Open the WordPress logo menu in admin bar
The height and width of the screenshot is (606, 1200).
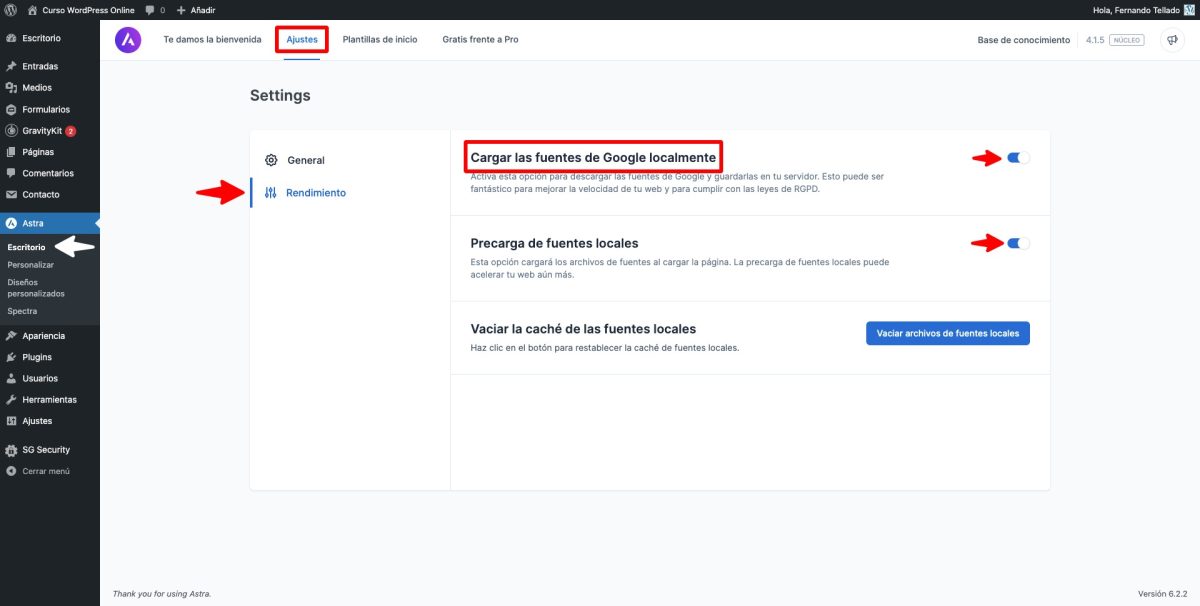(10, 9)
